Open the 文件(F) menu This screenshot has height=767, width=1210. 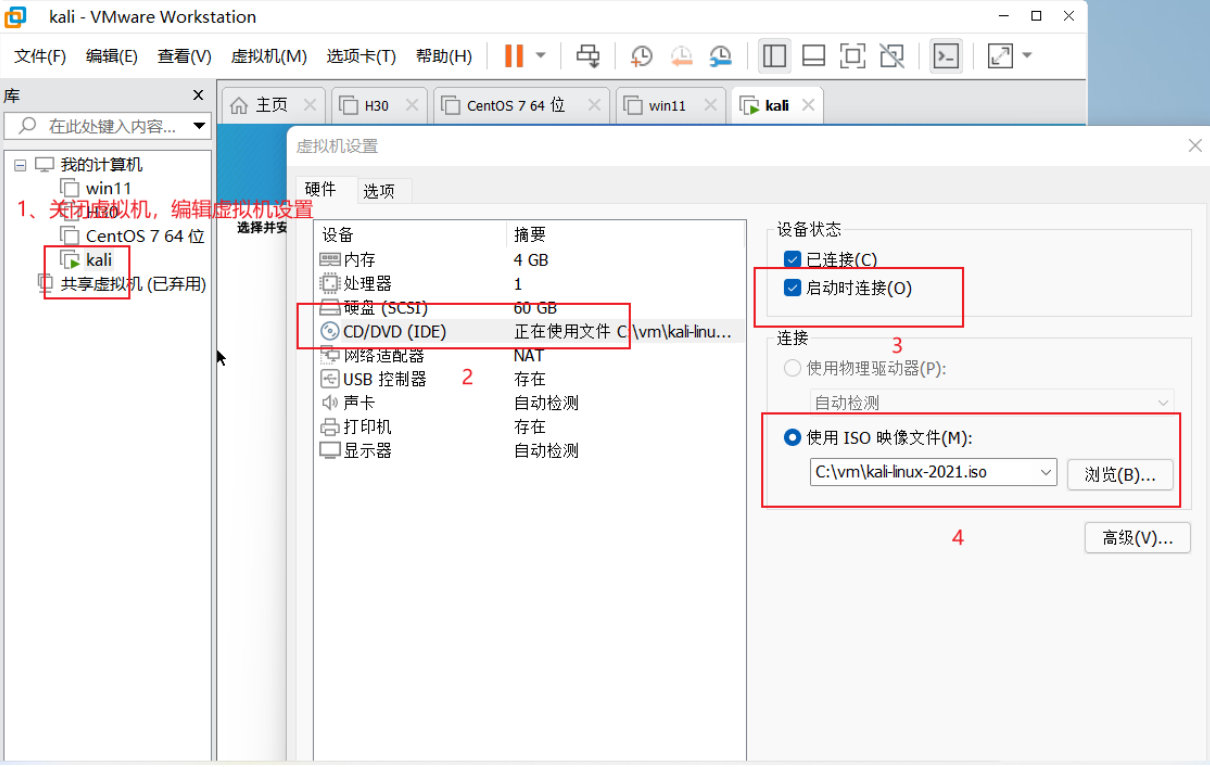[x=40, y=56]
